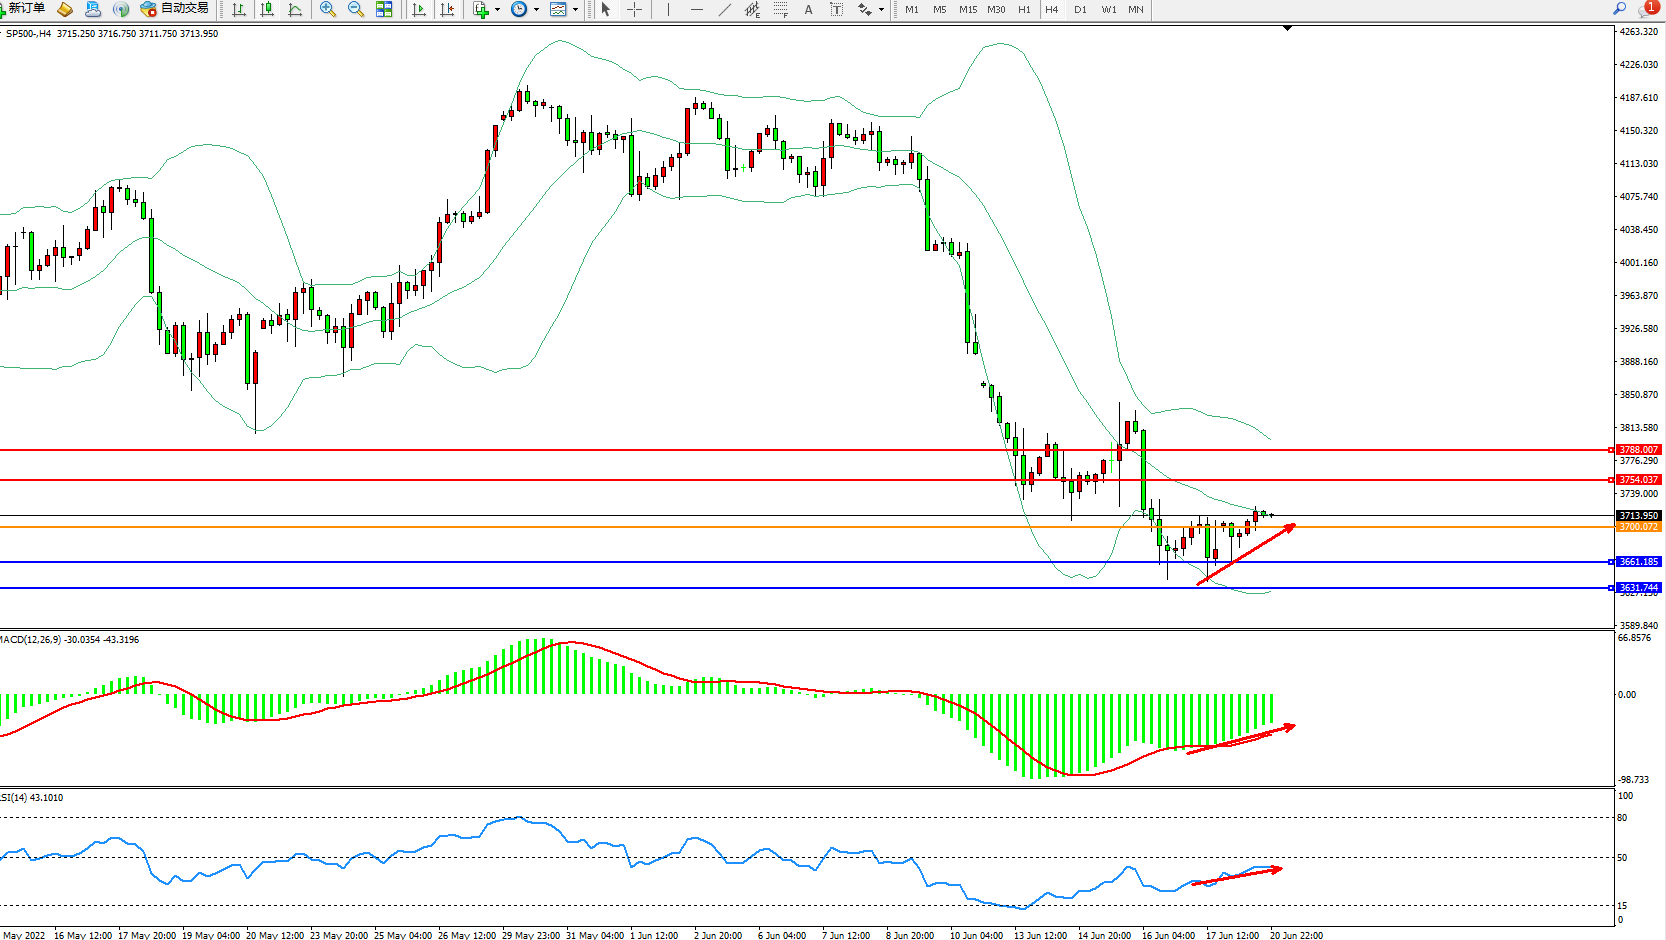Image resolution: width=1666 pixels, height=940 pixels.
Task: Toggle the chart shift button
Action: pyautogui.click(x=447, y=10)
